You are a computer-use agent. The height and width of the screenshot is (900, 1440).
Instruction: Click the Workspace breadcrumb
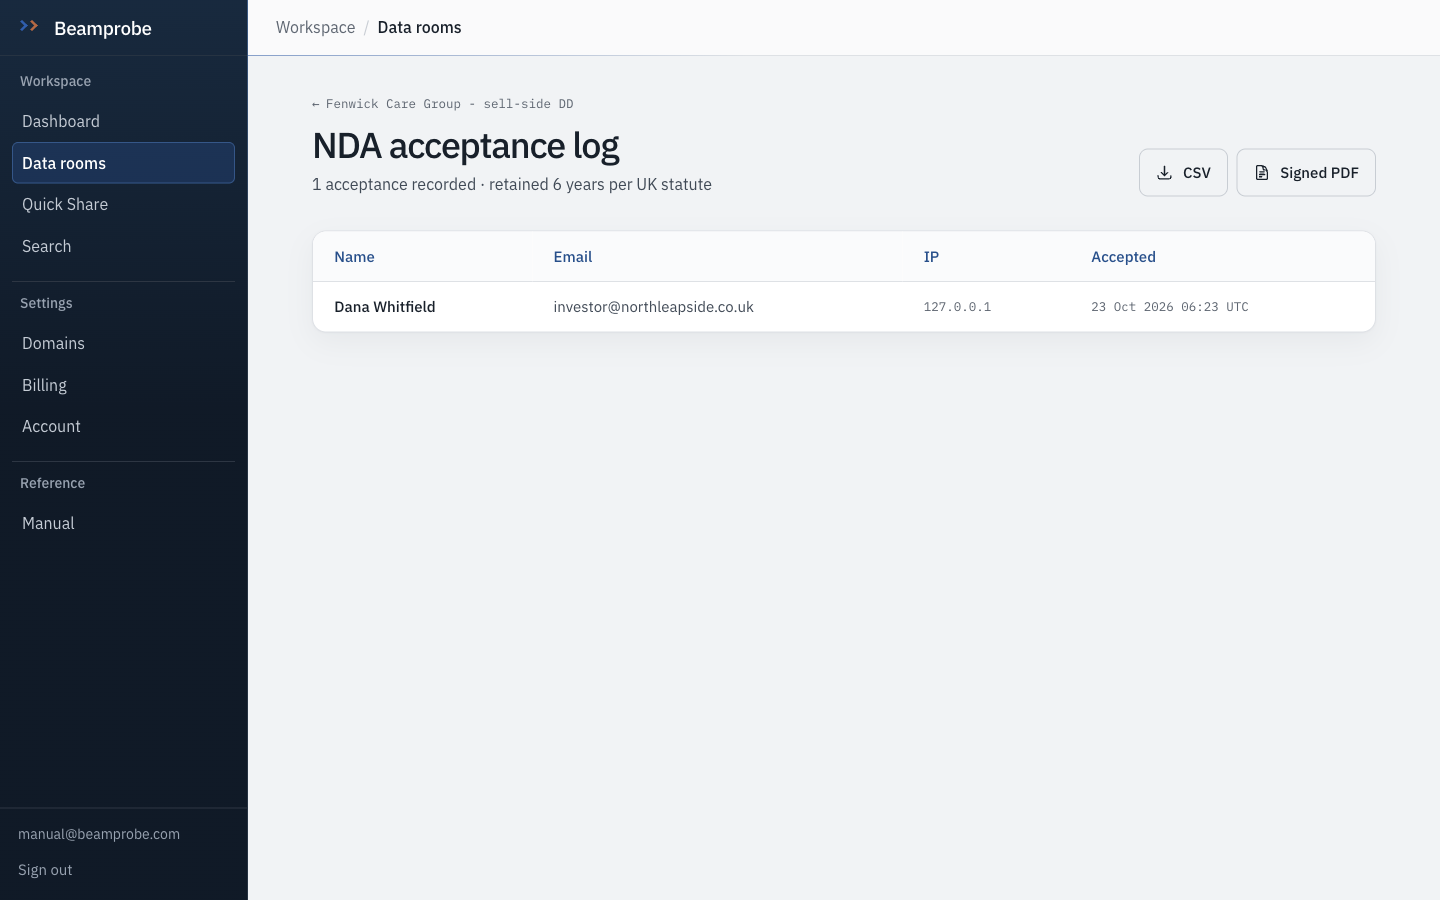pos(315,27)
